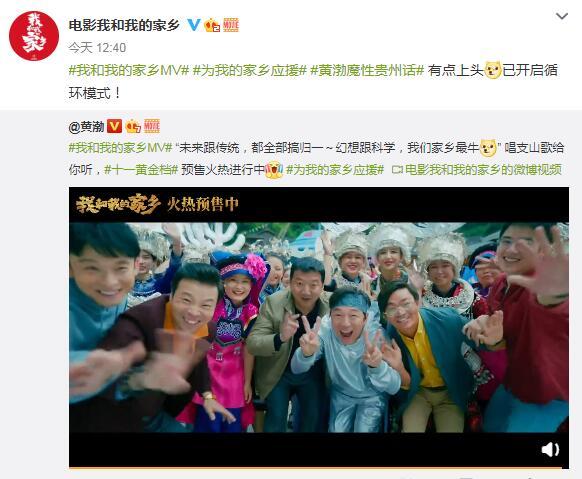Click the video progress bar under the player

[319, 467]
